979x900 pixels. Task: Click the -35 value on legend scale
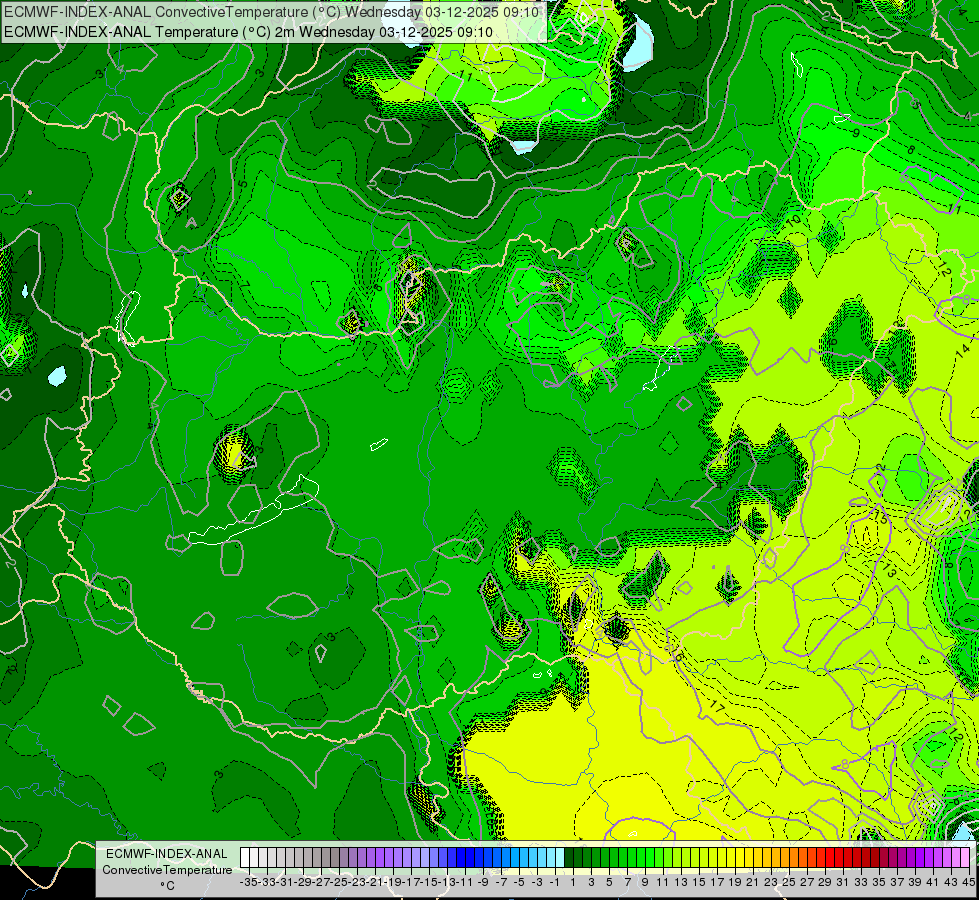pyautogui.click(x=248, y=882)
